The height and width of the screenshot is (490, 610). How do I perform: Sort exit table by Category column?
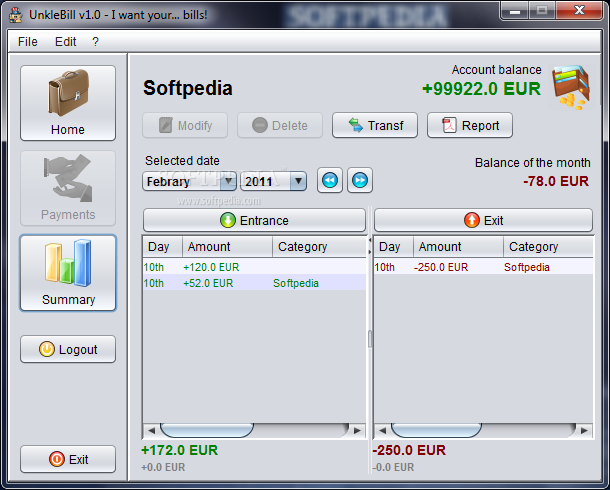pos(548,247)
